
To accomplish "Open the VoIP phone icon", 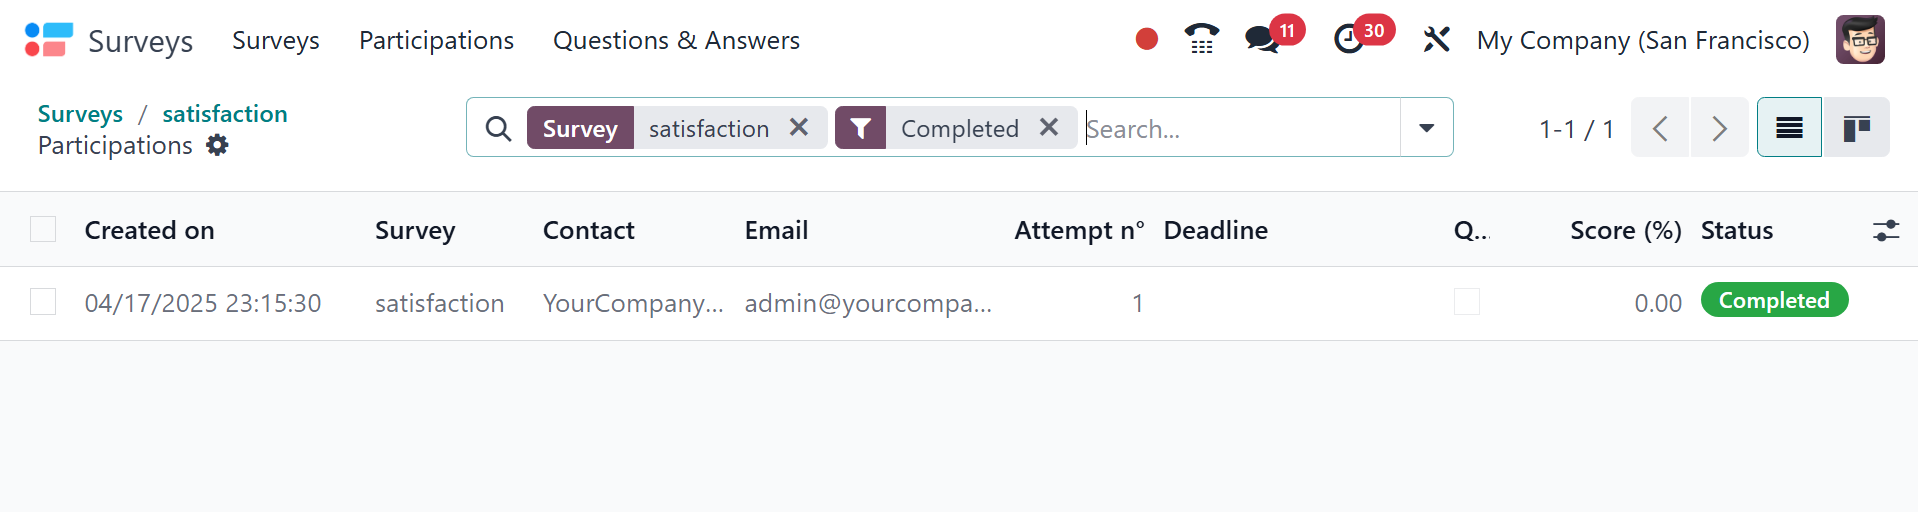I will (x=1201, y=40).
